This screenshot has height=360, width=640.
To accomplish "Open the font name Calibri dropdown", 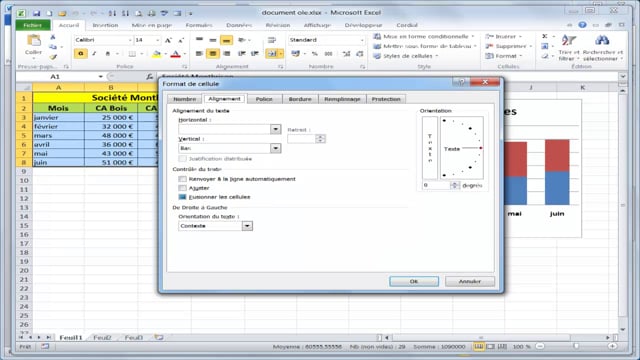I will [x=130, y=40].
